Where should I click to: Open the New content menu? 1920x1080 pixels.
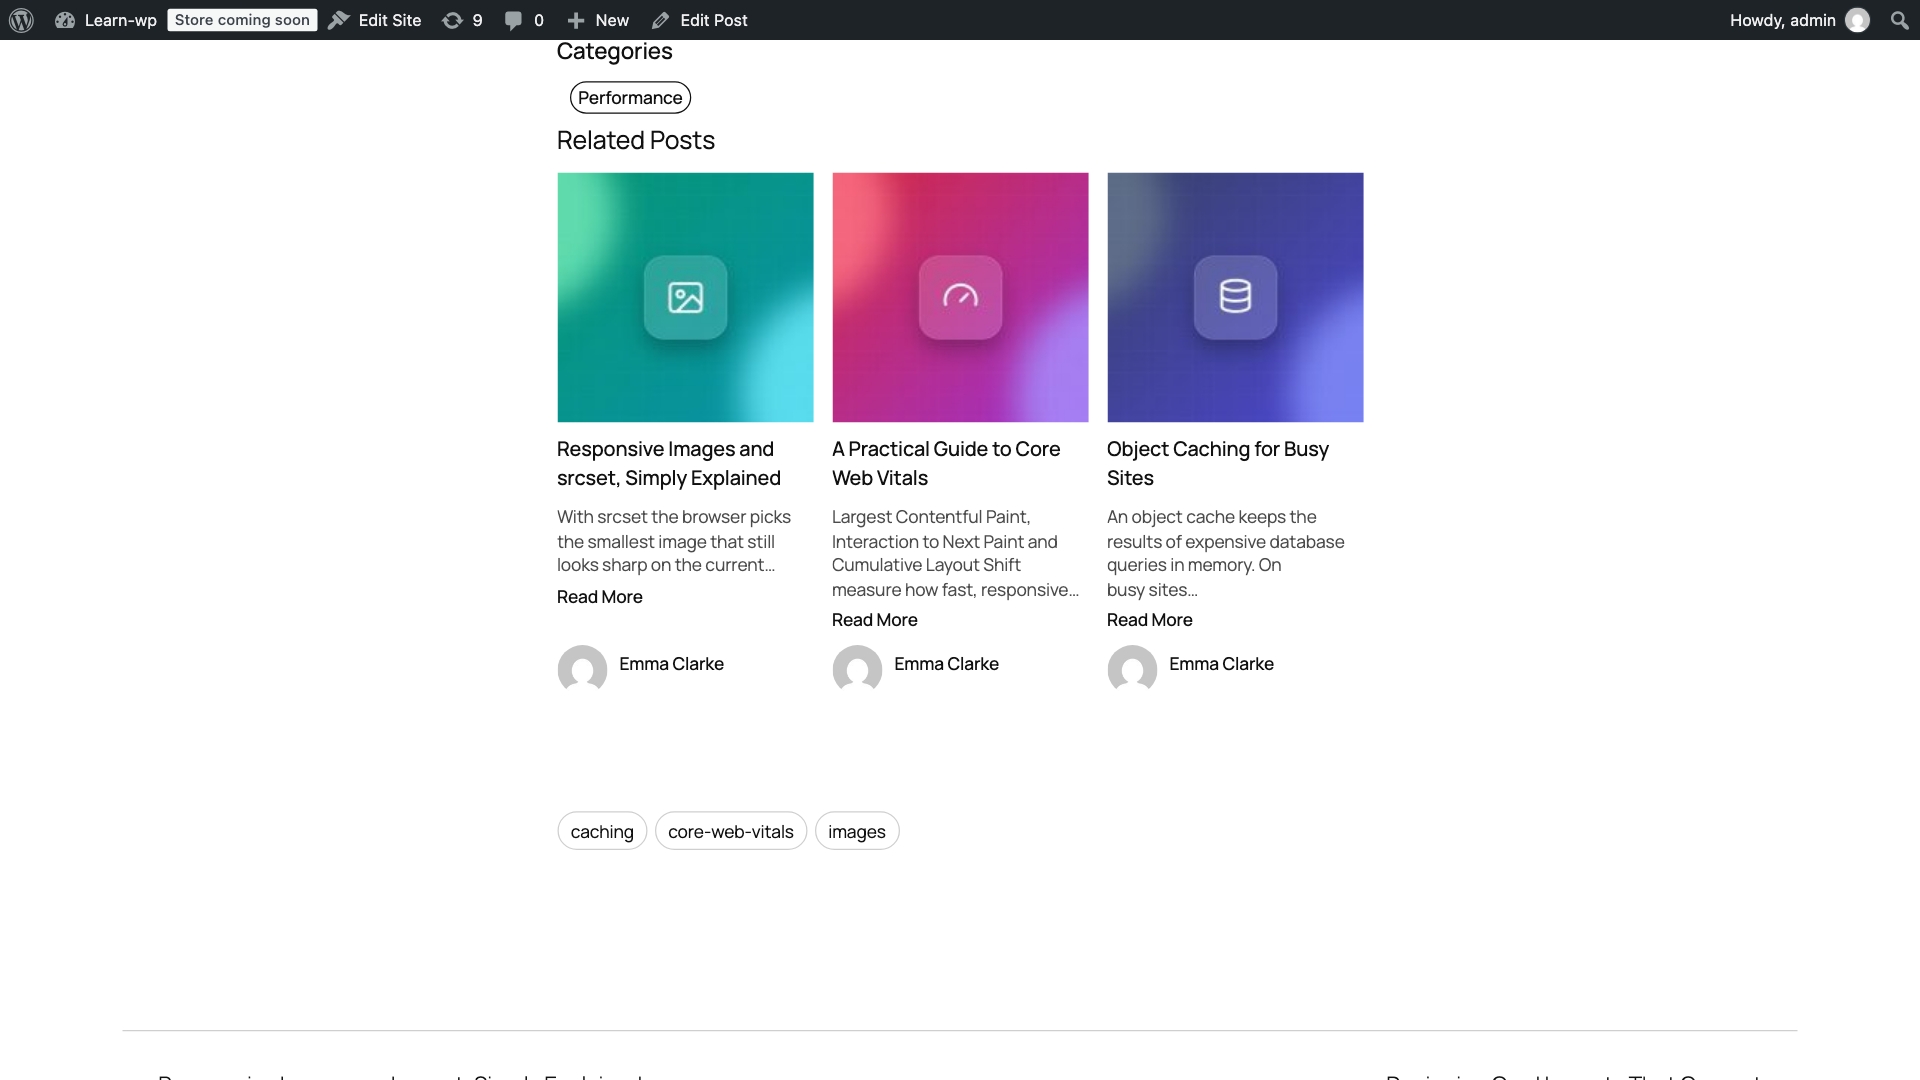612,20
